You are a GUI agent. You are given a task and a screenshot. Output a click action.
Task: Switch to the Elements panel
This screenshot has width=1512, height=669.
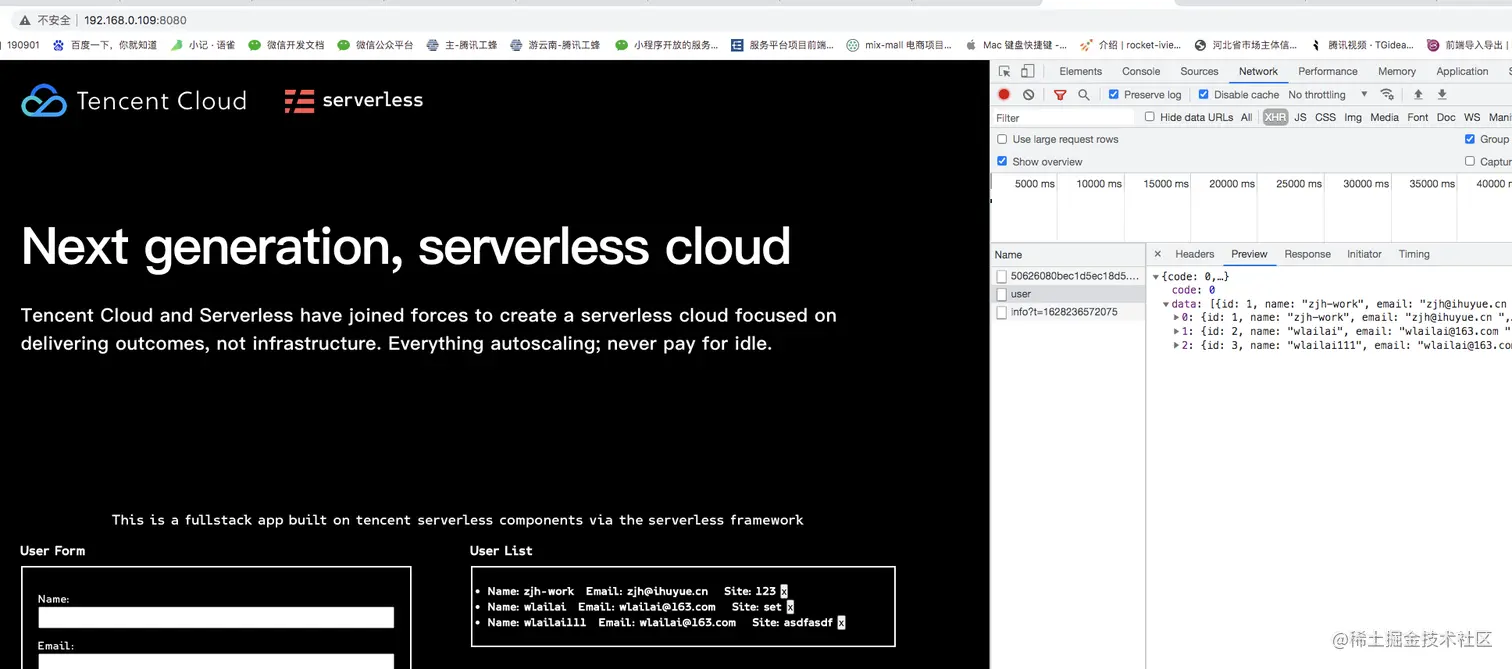1080,72
